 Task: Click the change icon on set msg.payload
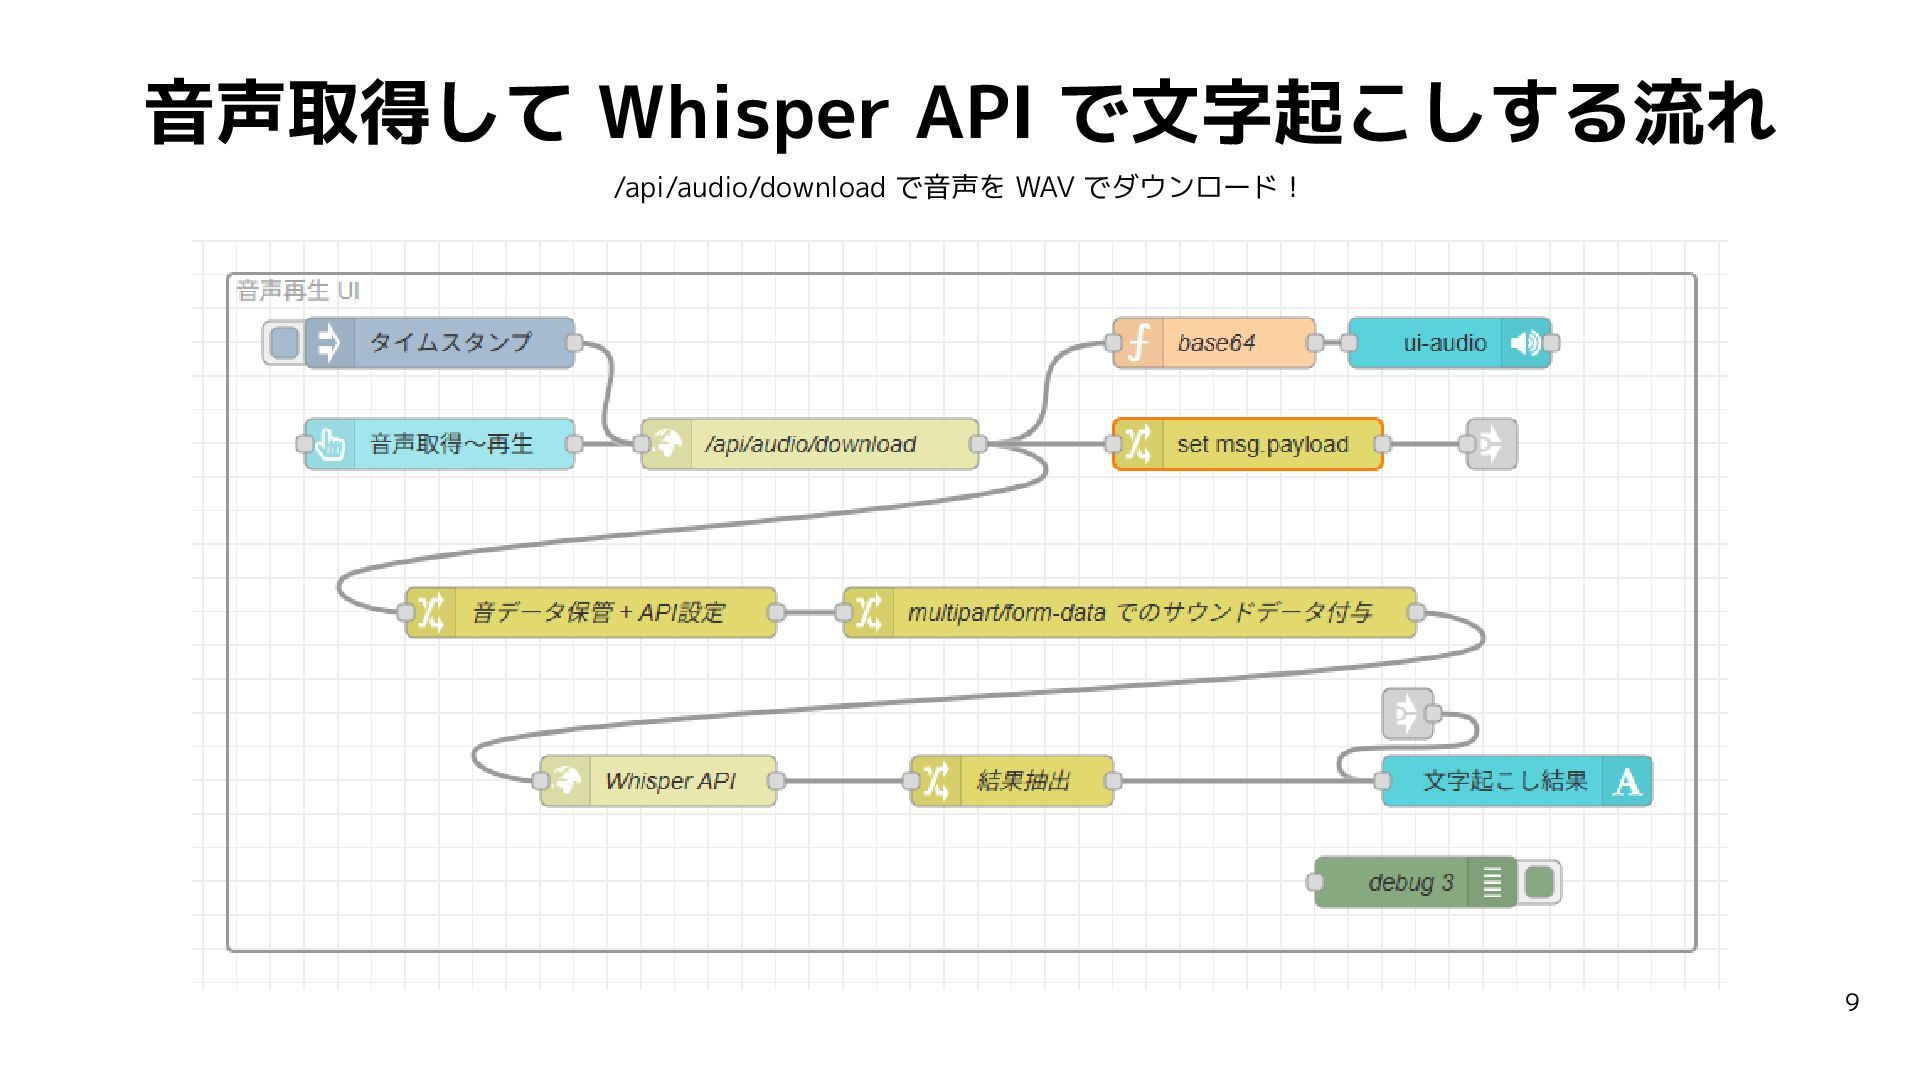pyautogui.click(x=1138, y=444)
